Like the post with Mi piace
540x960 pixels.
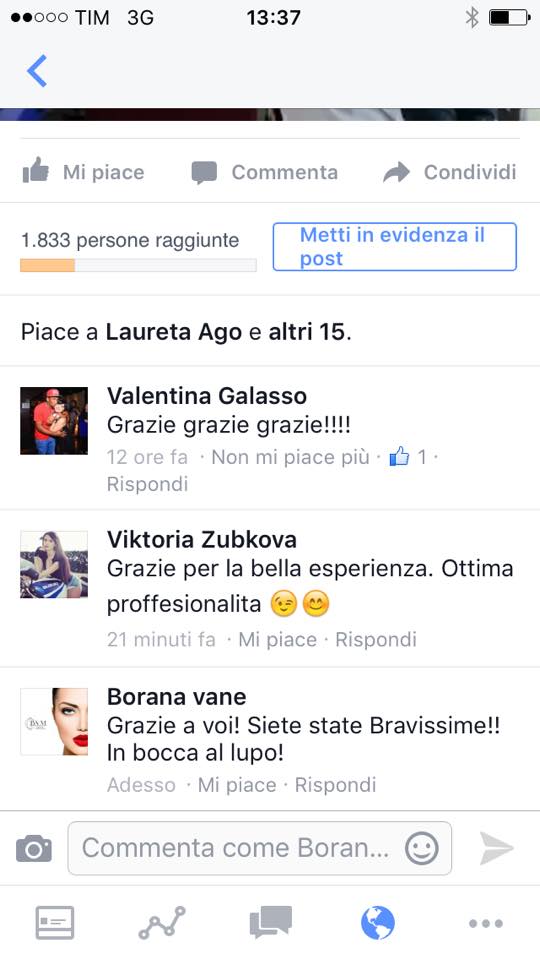click(x=83, y=172)
